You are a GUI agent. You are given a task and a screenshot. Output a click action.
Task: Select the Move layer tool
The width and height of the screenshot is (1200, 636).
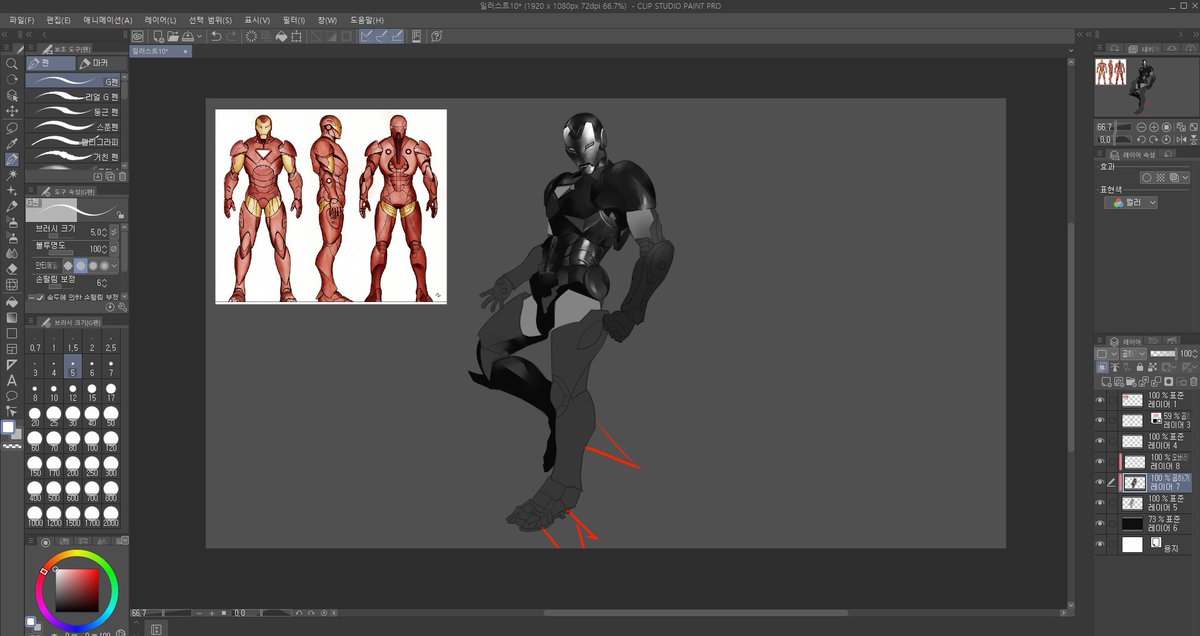tap(12, 111)
